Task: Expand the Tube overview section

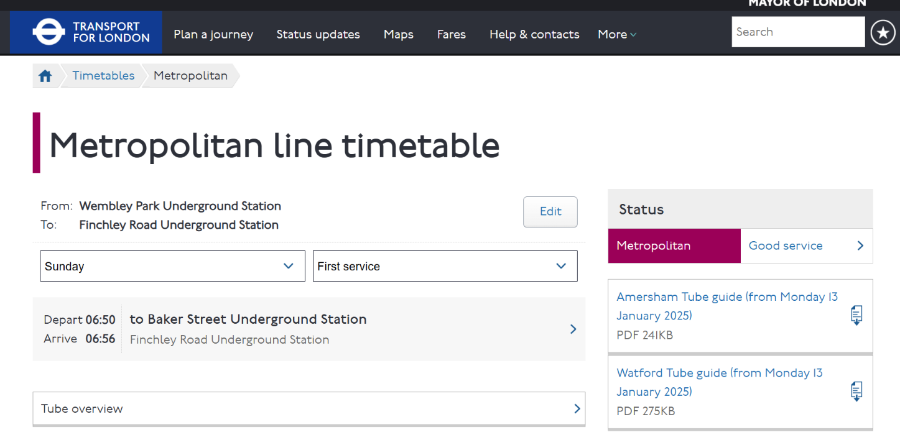Action: click(309, 409)
